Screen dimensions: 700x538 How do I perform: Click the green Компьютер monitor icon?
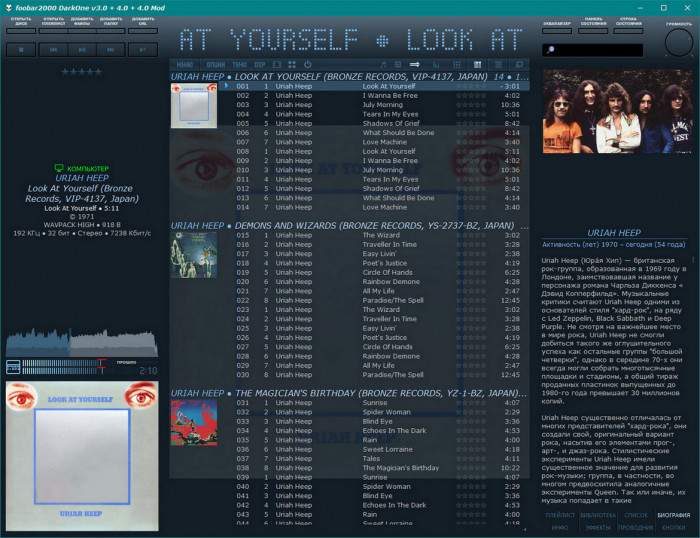pos(58,168)
